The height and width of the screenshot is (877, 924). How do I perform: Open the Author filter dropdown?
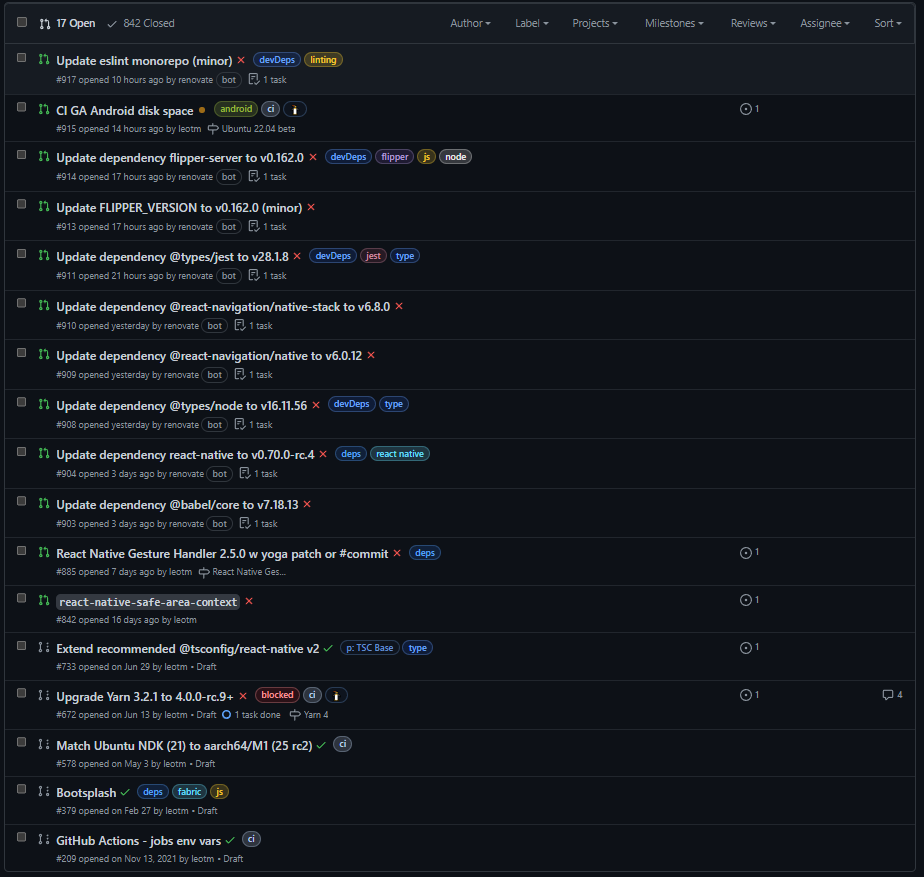470,23
